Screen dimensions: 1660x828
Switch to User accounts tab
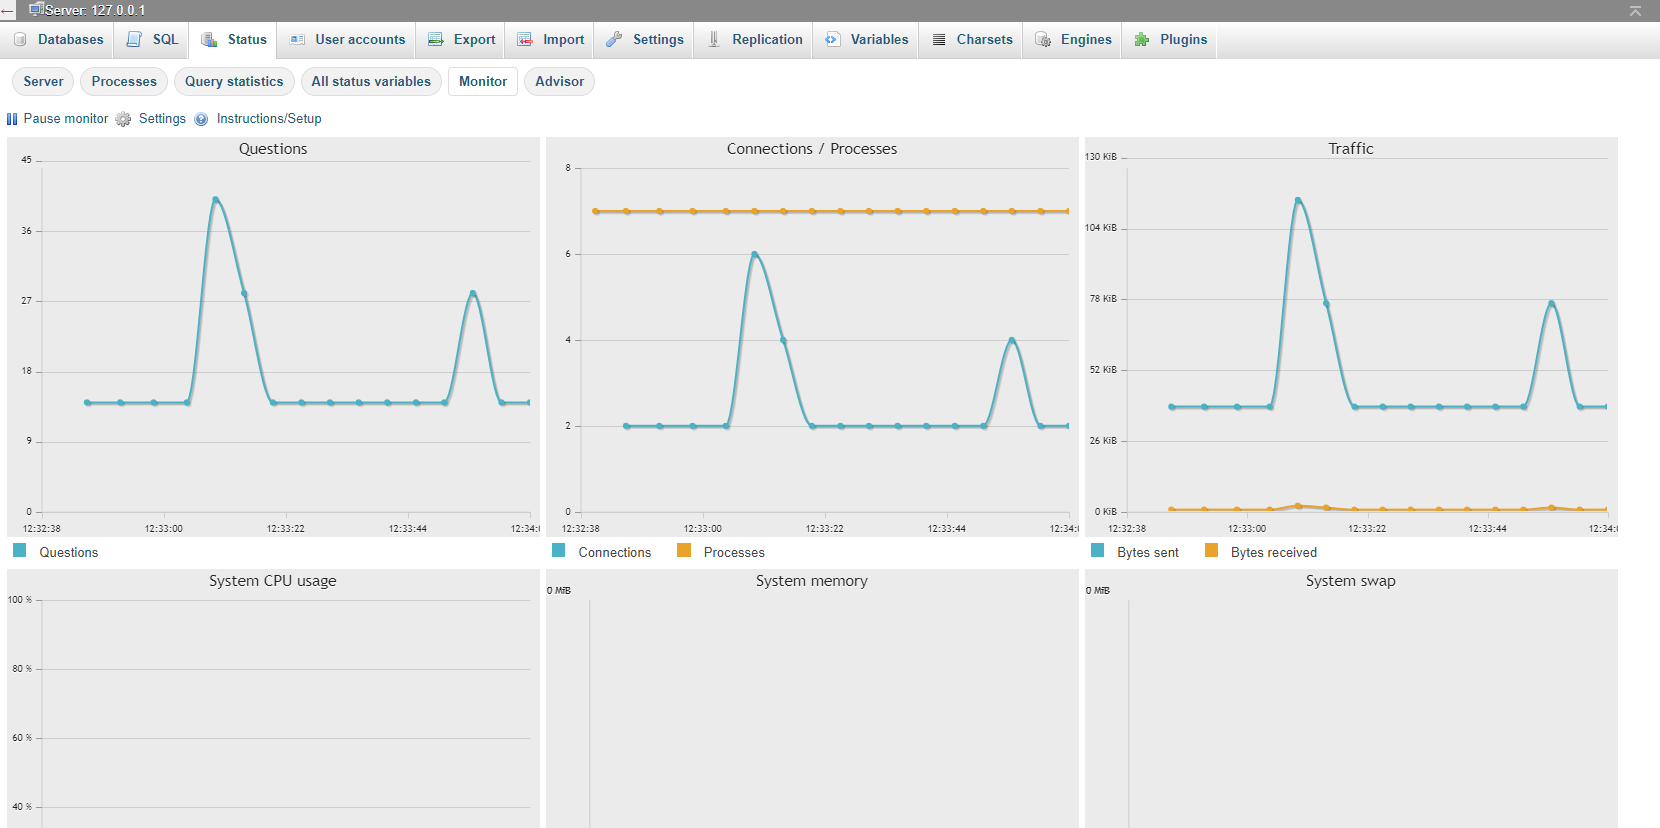coord(348,40)
